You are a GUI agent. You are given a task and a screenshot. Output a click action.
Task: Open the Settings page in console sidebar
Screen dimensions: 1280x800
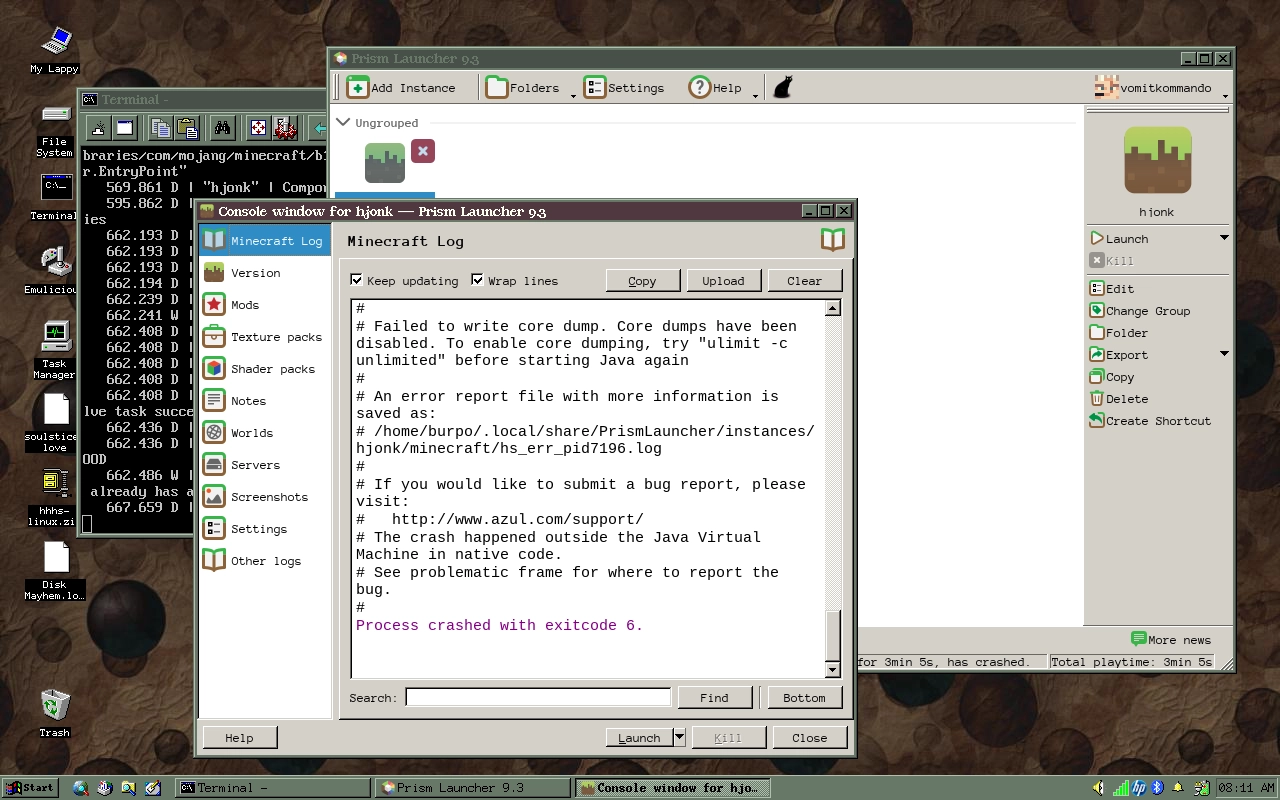pyautogui.click(x=265, y=528)
